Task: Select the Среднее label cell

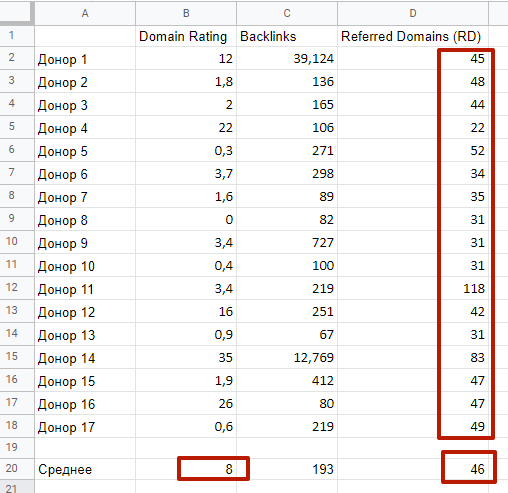Action: (x=85, y=469)
